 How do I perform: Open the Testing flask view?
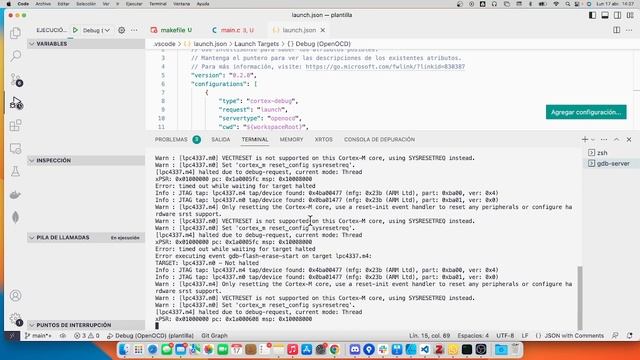[16, 171]
